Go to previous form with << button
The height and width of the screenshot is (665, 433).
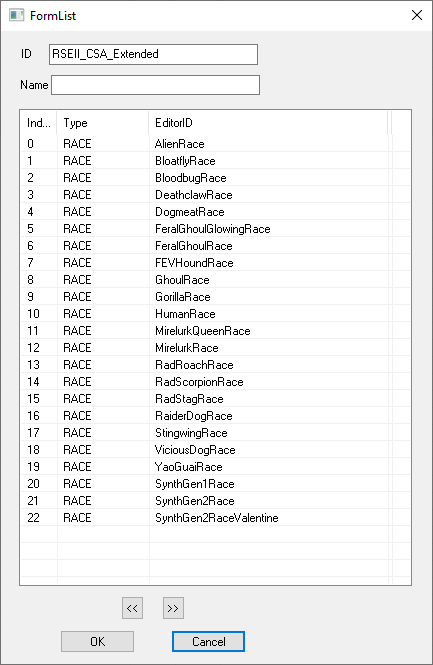coord(132,608)
